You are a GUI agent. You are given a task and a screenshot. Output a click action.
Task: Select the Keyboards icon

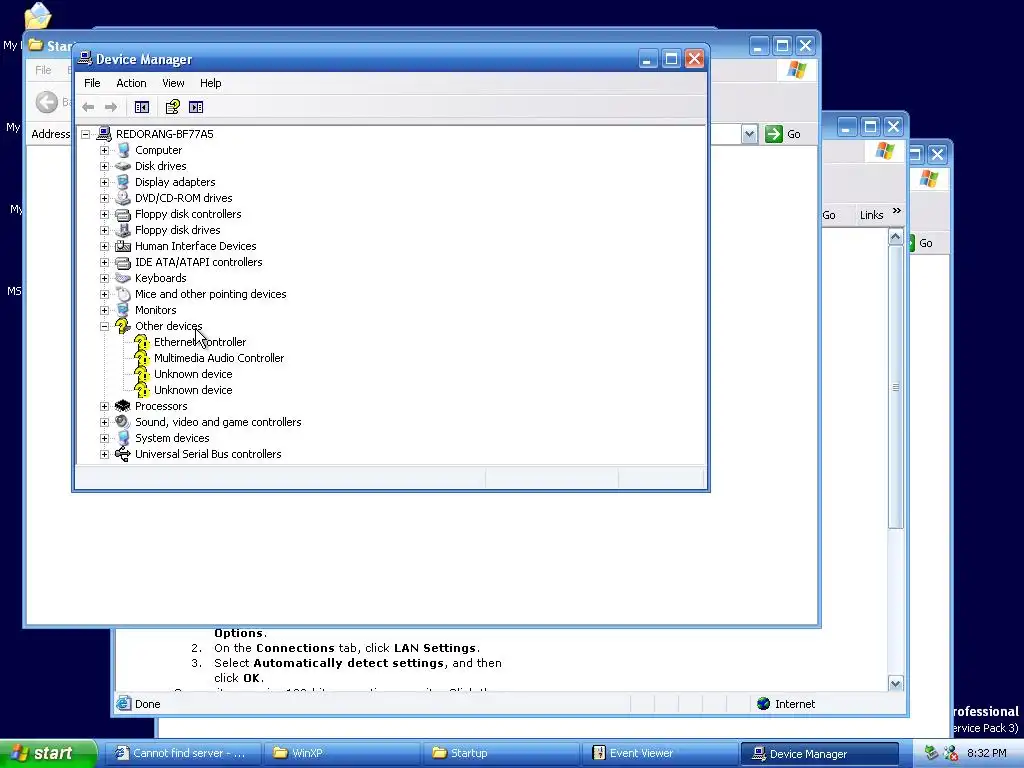123,278
